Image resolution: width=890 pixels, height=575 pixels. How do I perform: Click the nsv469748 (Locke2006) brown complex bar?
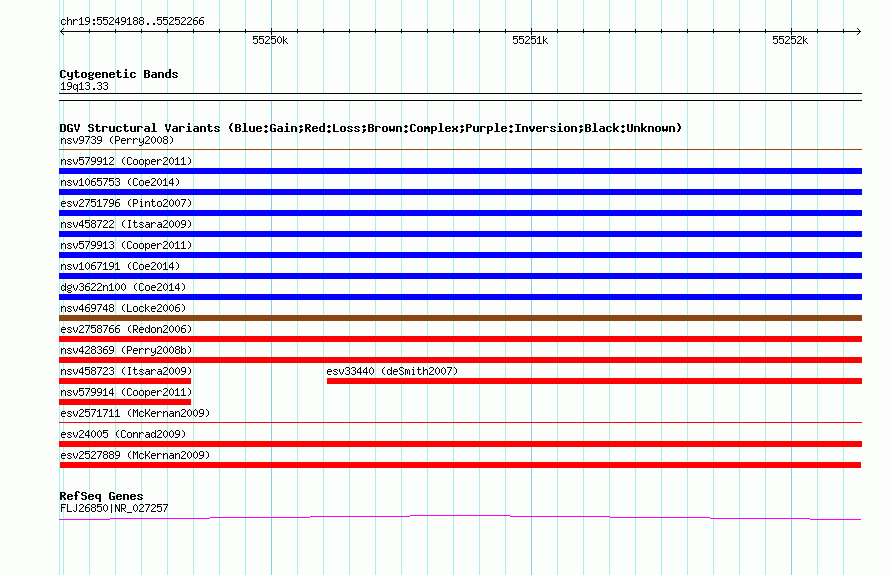[x=460, y=318]
